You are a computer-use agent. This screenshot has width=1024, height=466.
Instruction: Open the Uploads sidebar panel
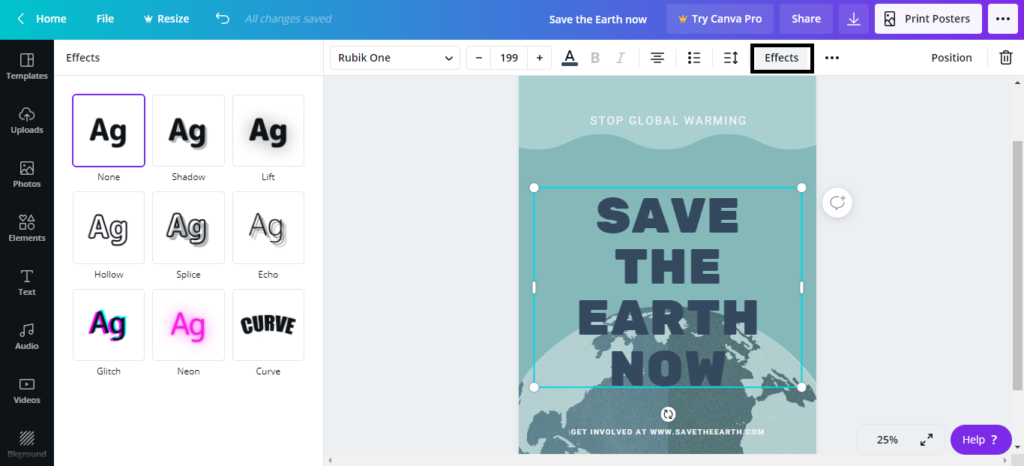(27, 121)
